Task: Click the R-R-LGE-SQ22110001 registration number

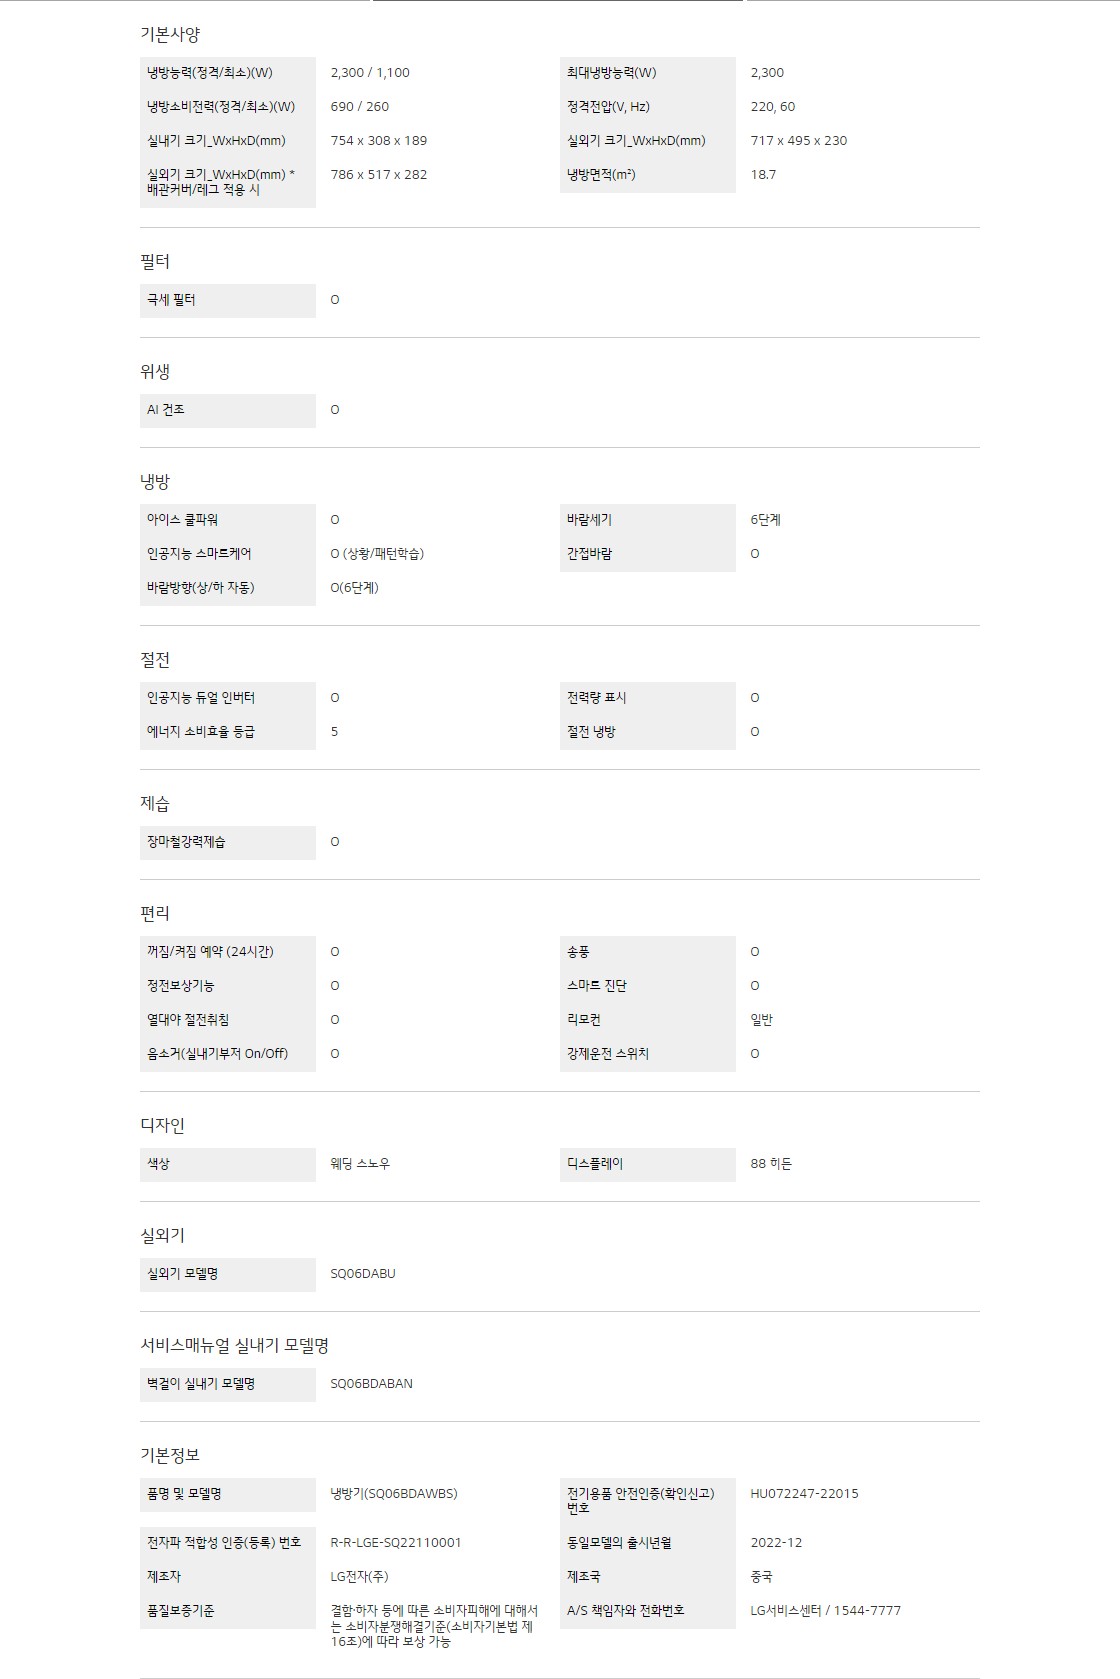Action: coord(396,1543)
